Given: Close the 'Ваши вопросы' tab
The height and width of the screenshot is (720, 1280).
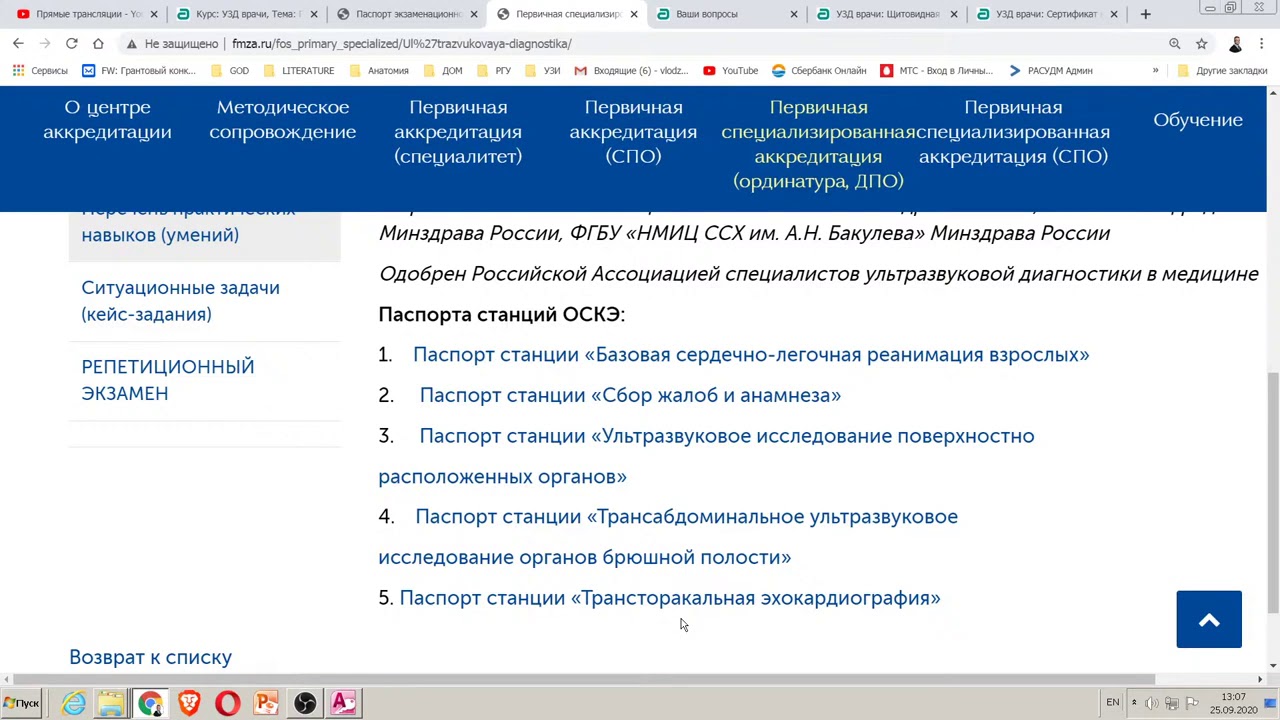Looking at the screenshot, I should coord(794,14).
